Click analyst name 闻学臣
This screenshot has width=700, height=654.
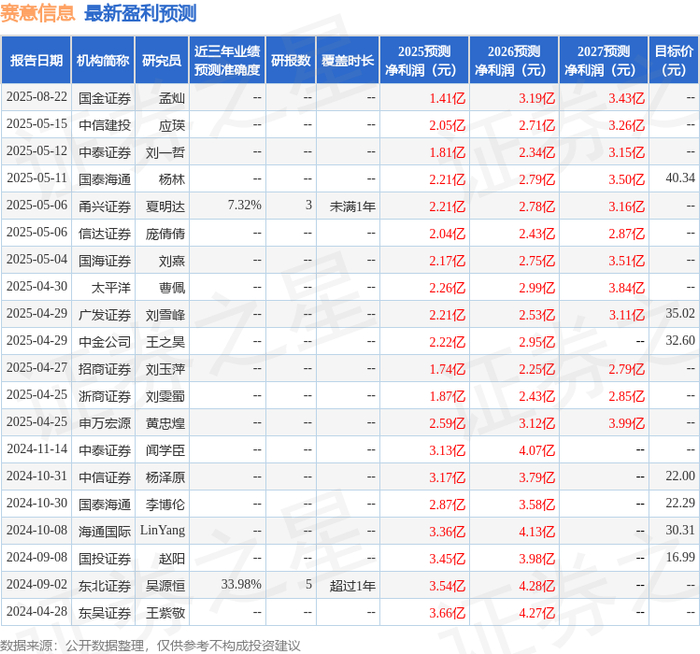[165, 450]
